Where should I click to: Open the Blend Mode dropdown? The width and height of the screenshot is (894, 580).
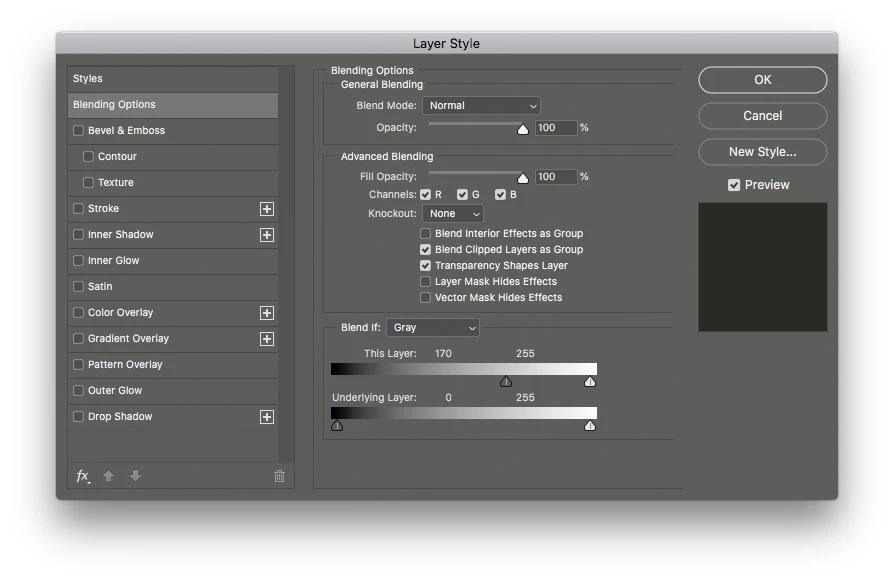481,106
